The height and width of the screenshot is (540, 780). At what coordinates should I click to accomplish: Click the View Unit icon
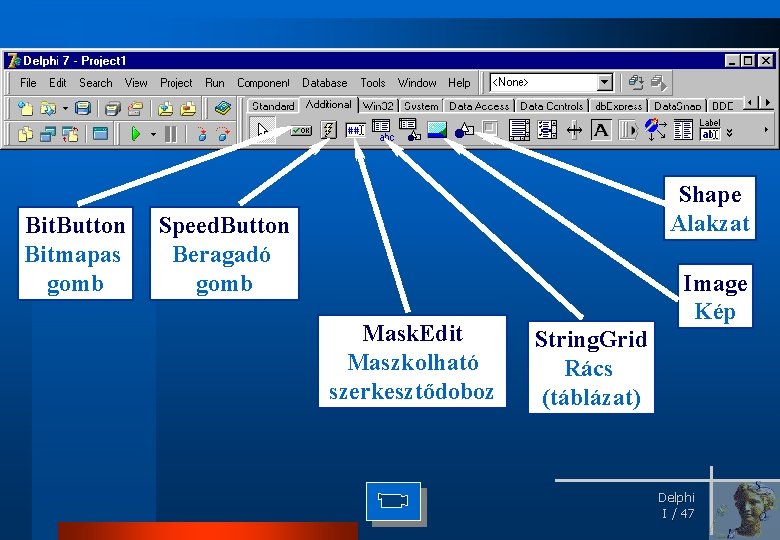click(25, 134)
